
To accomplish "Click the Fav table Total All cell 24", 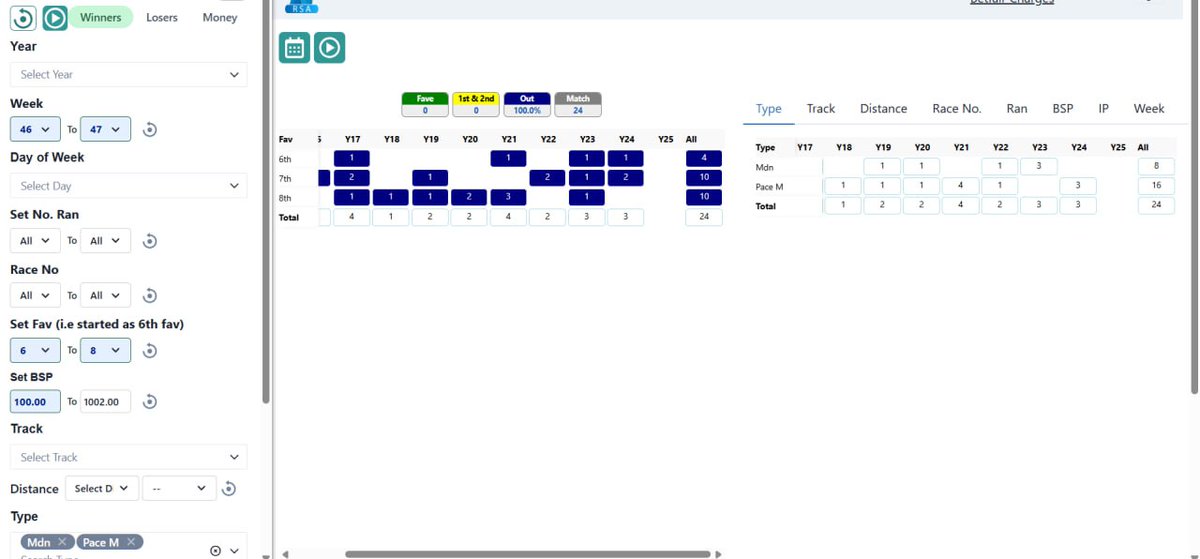I will pyautogui.click(x=704, y=217).
